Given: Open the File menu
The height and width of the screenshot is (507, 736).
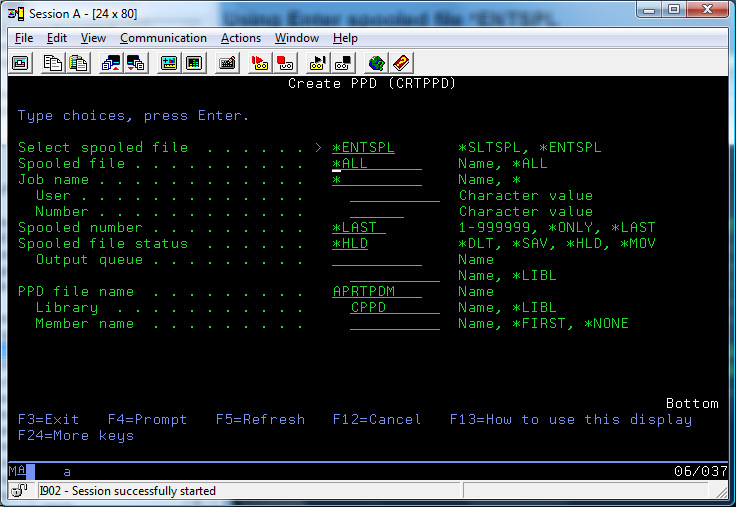Looking at the screenshot, I should 24,38.
